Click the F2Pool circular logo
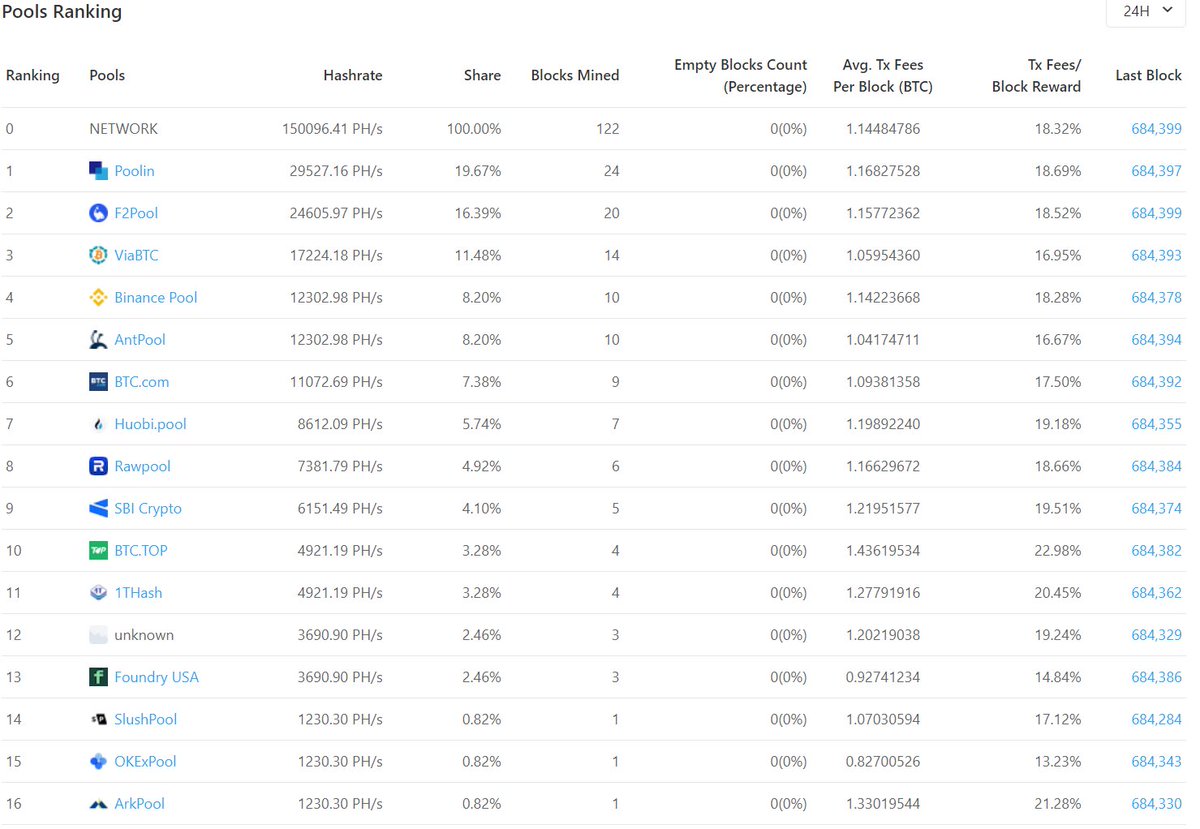Image resolution: width=1200 pixels, height=829 pixels. pyautogui.click(x=97, y=213)
